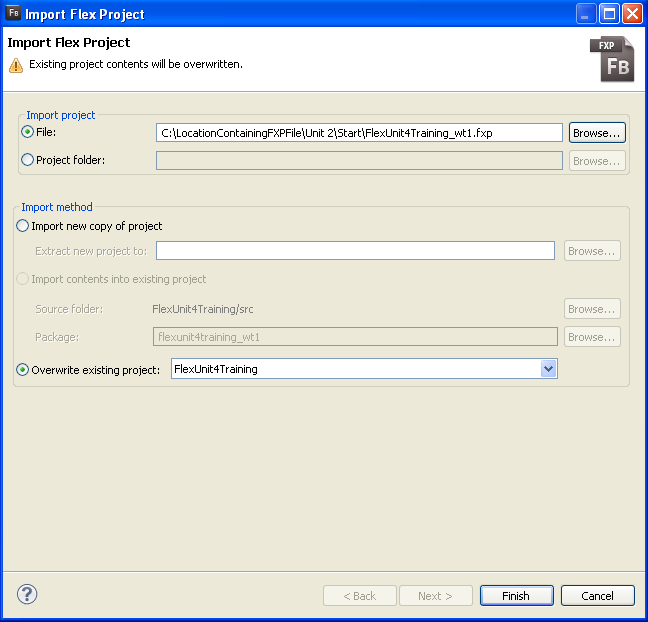Click the Flash Builder title bar icon
Image resolution: width=648 pixels, height=622 pixels.
pos(14,14)
